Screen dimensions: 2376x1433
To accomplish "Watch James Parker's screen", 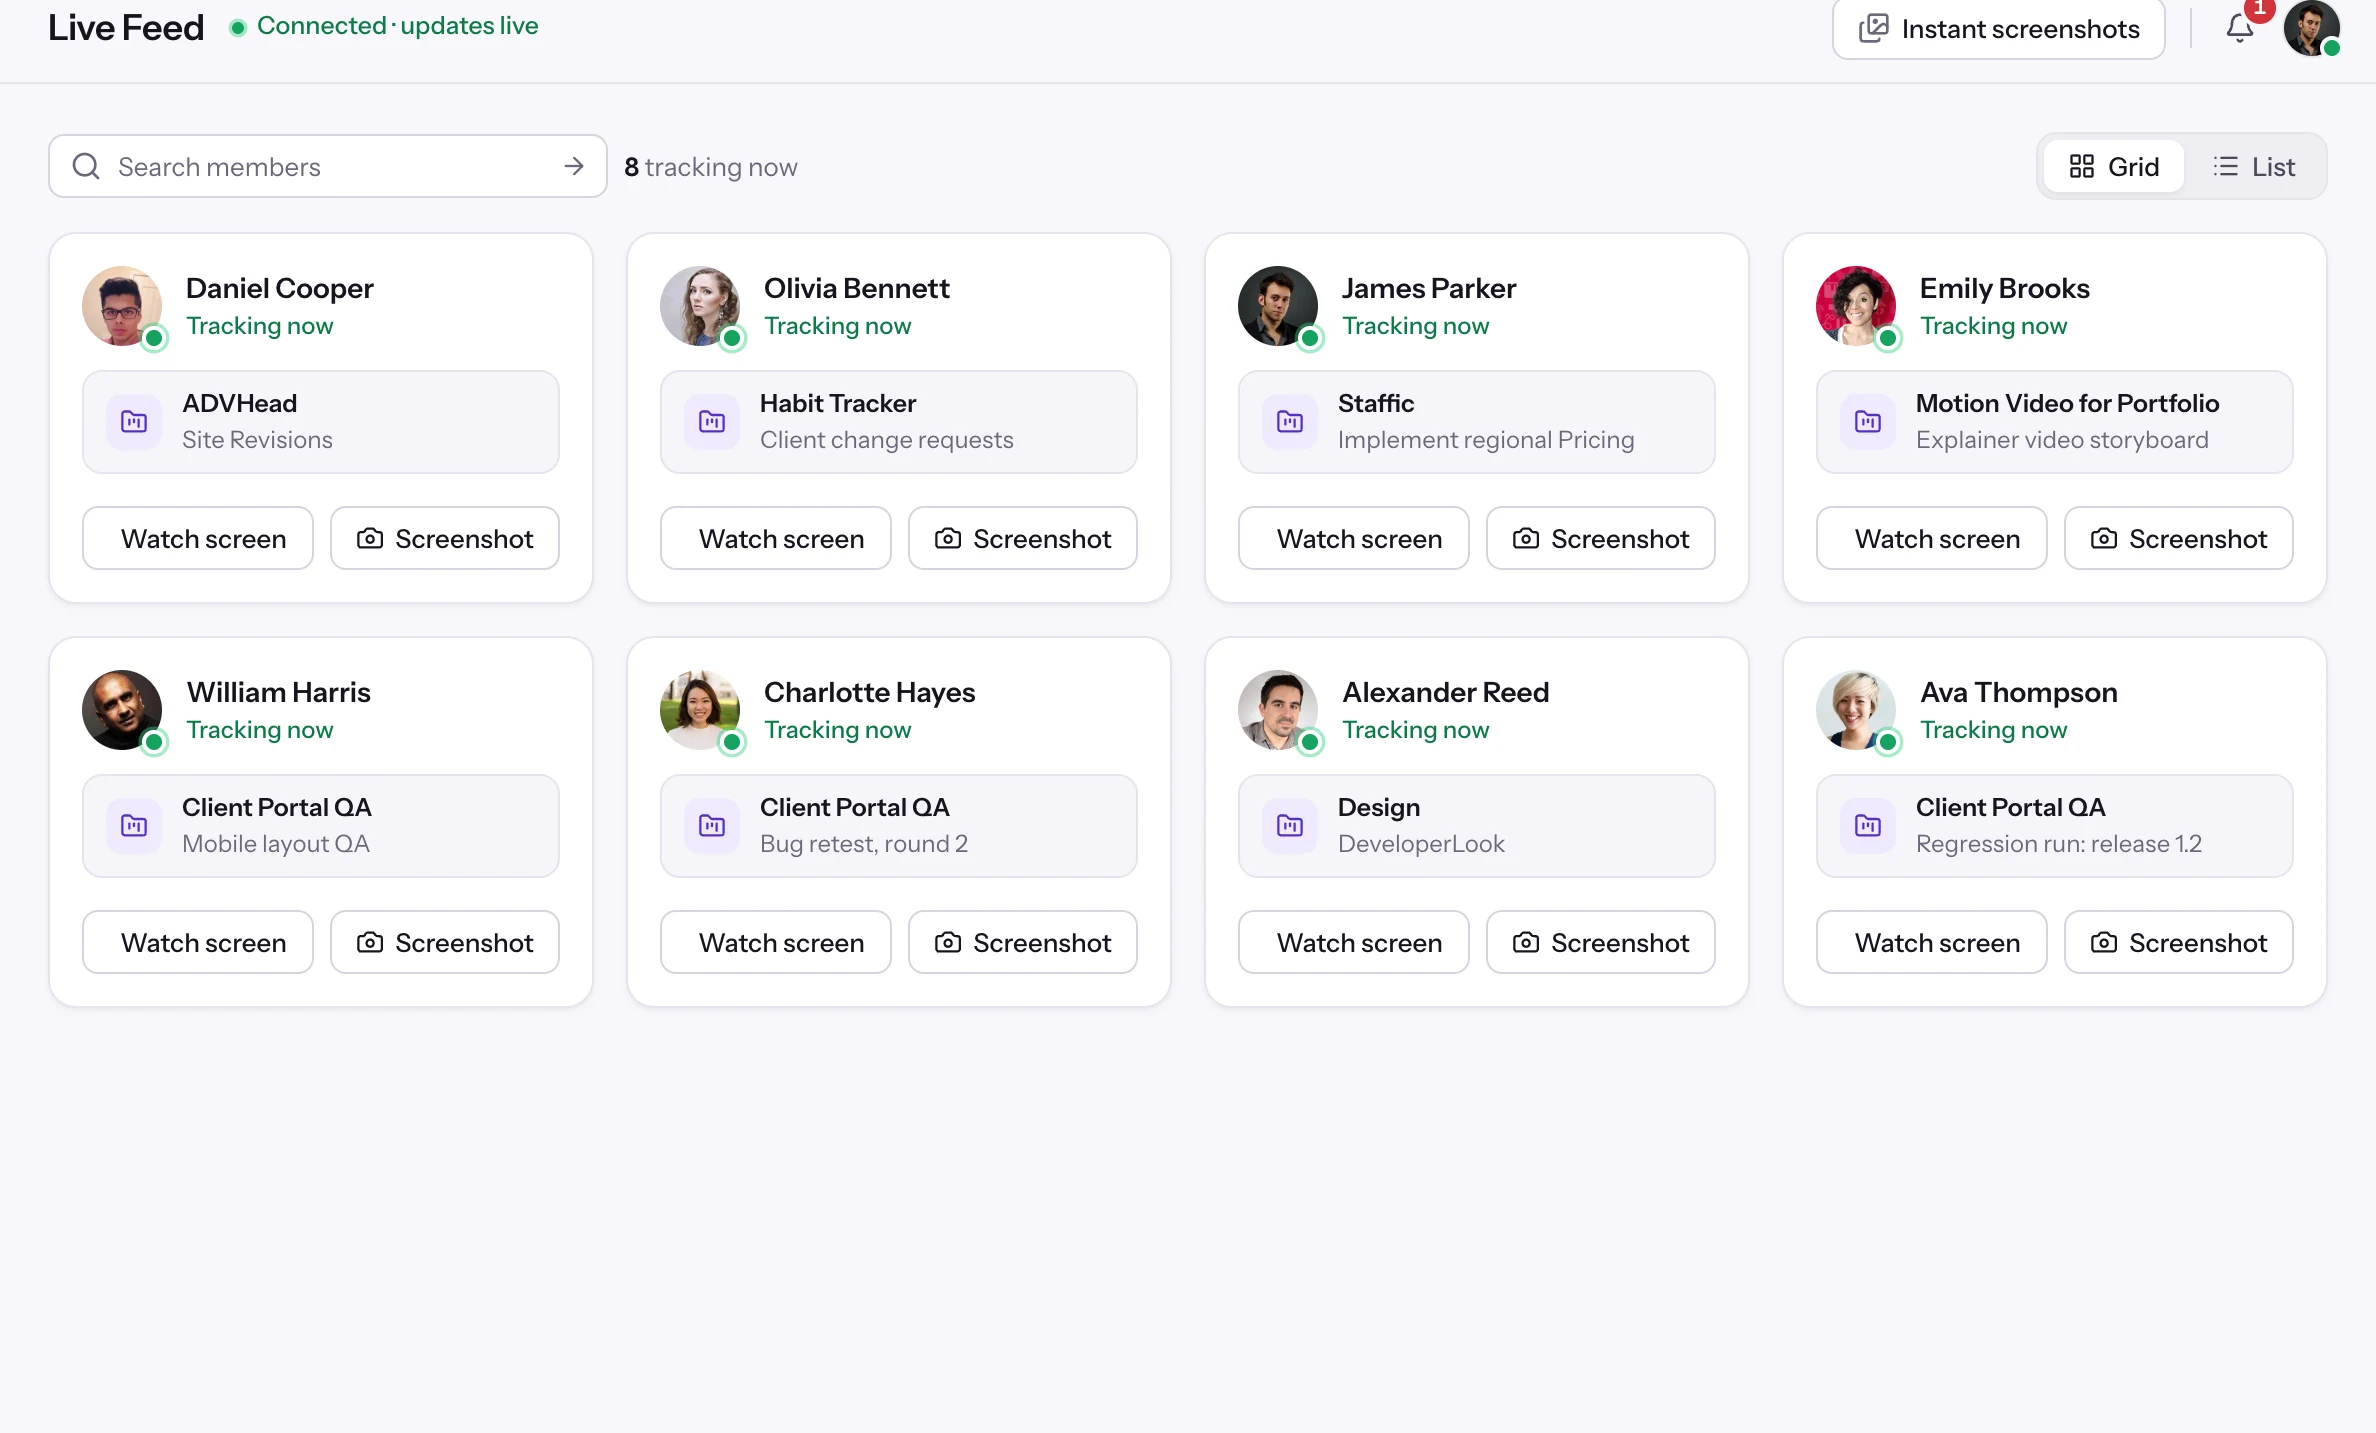I will click(x=1354, y=538).
